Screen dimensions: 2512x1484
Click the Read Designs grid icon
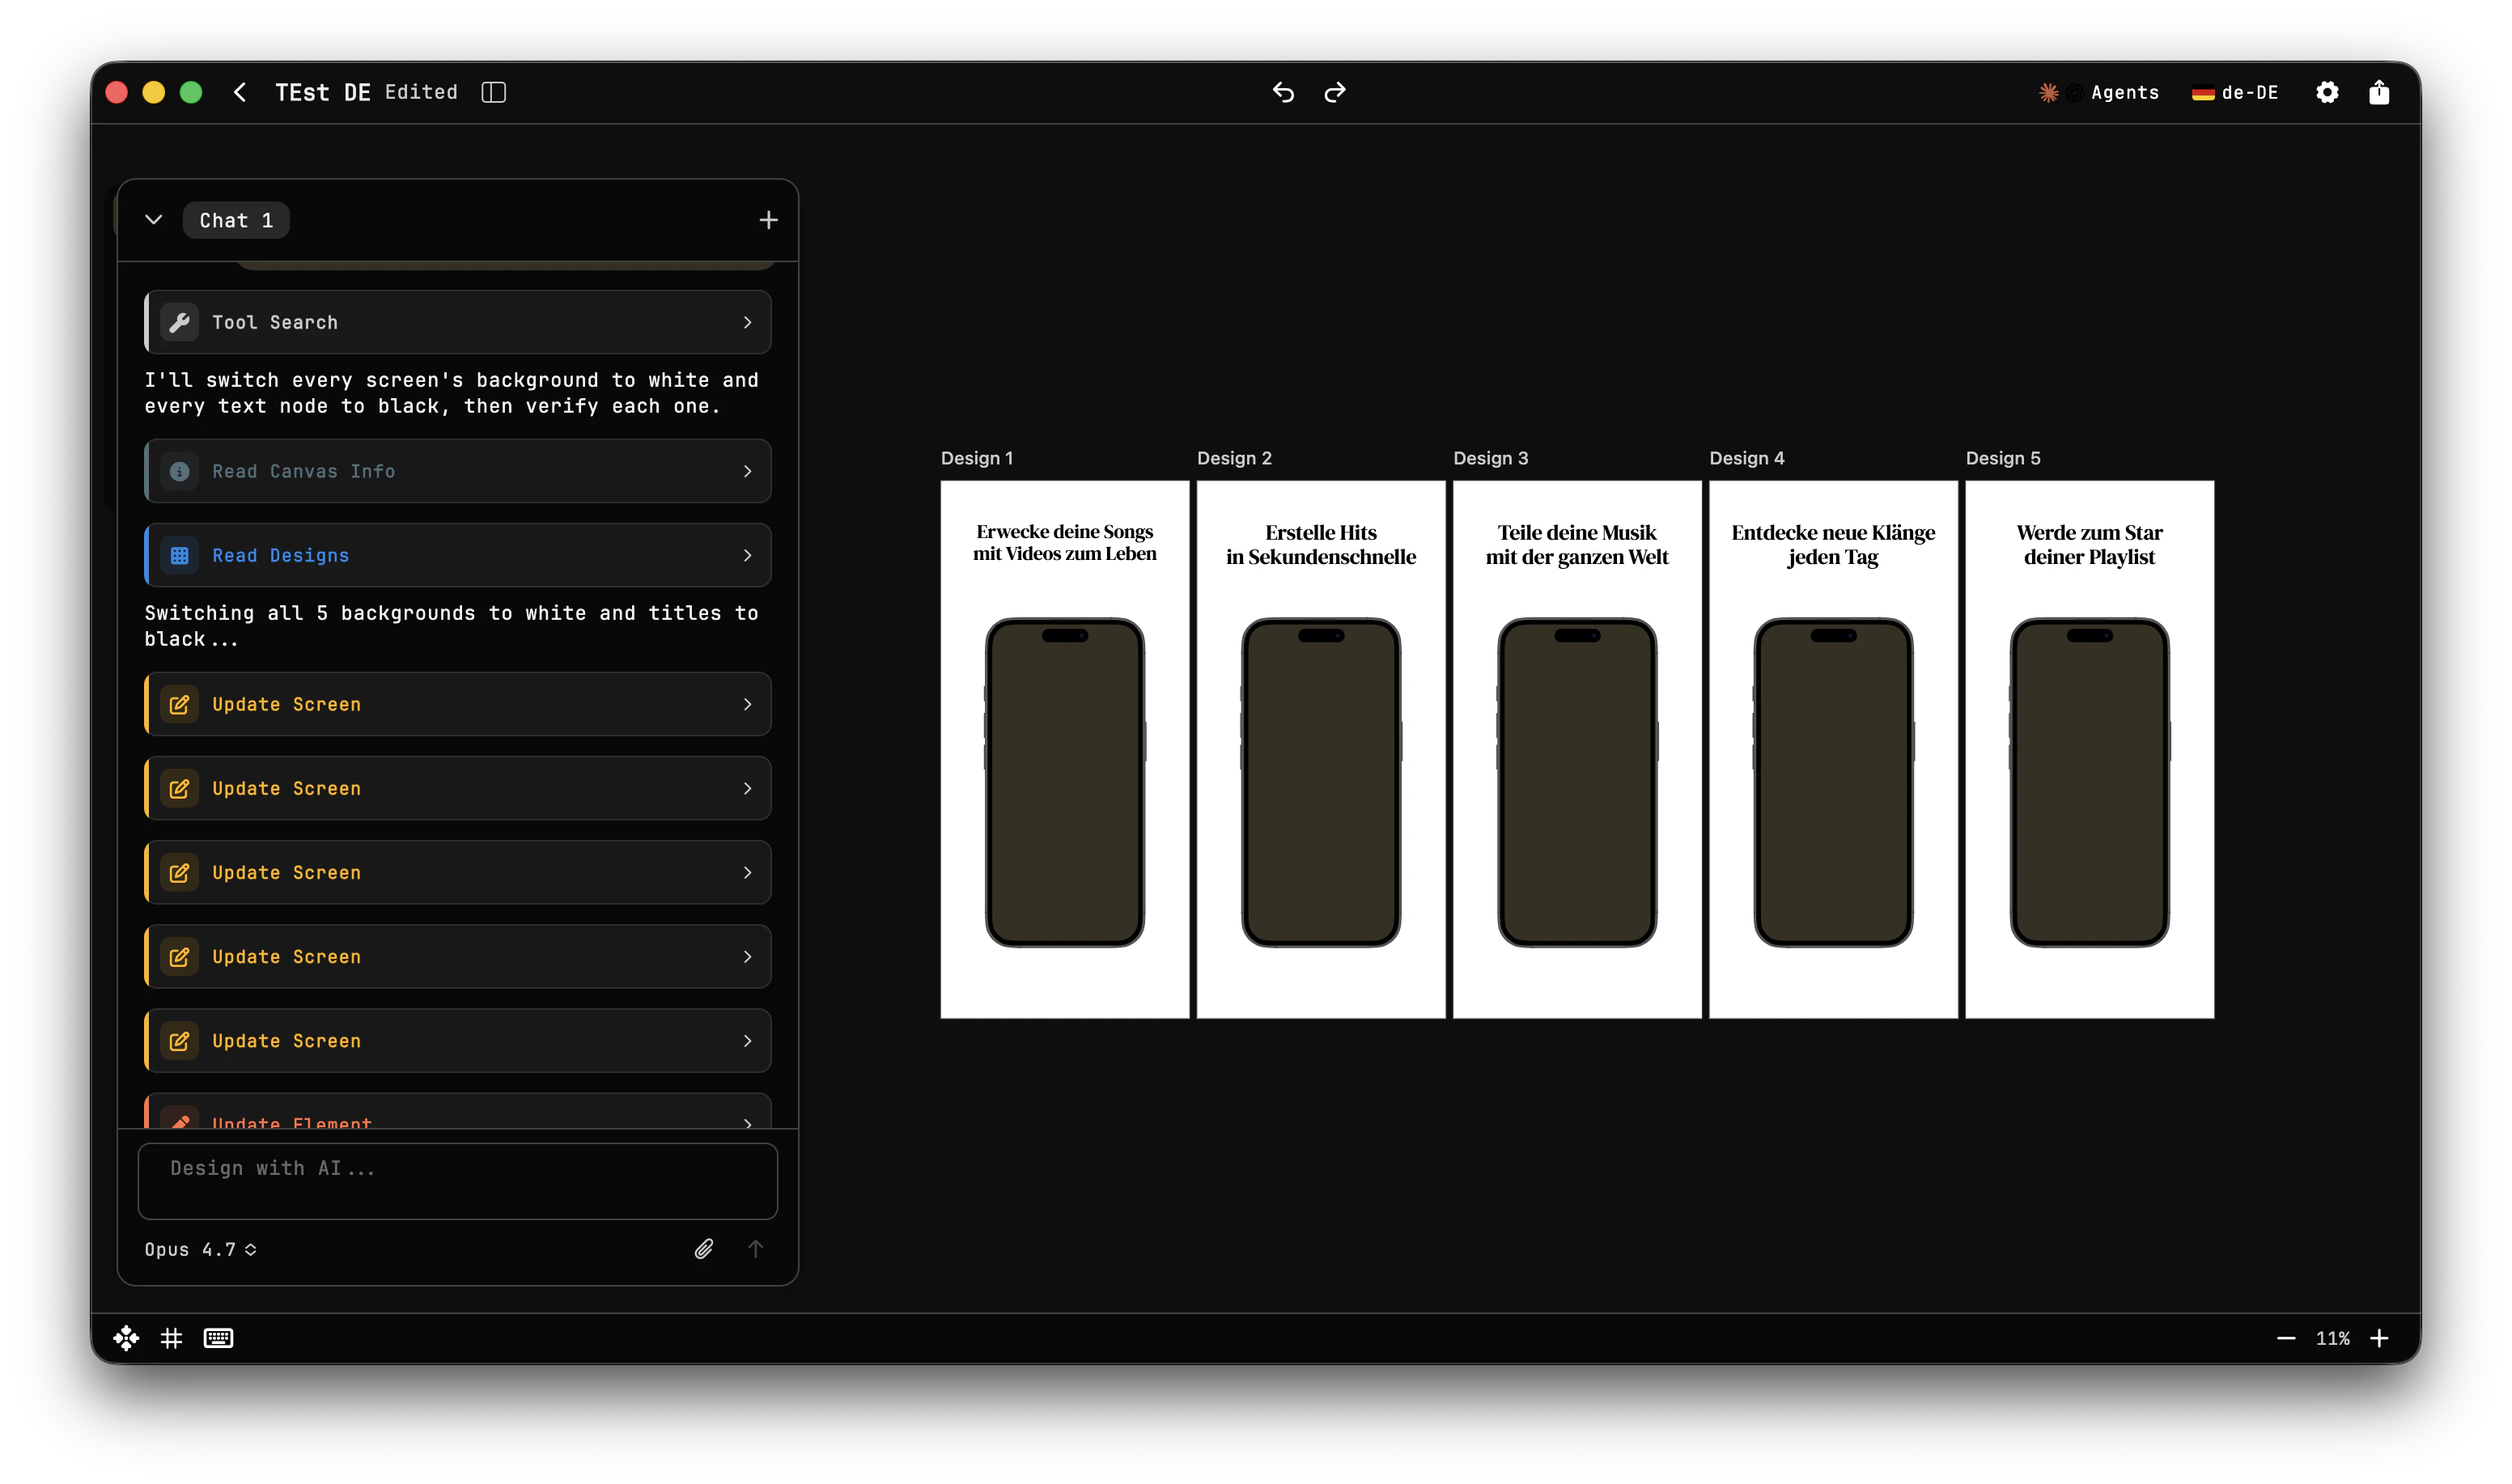[180, 555]
